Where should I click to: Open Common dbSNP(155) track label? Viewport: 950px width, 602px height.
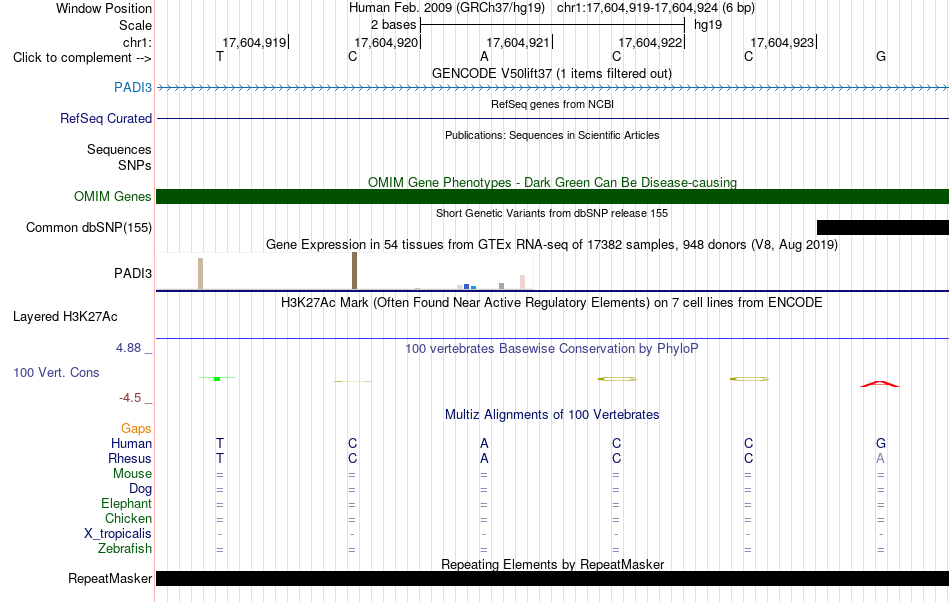(88, 228)
